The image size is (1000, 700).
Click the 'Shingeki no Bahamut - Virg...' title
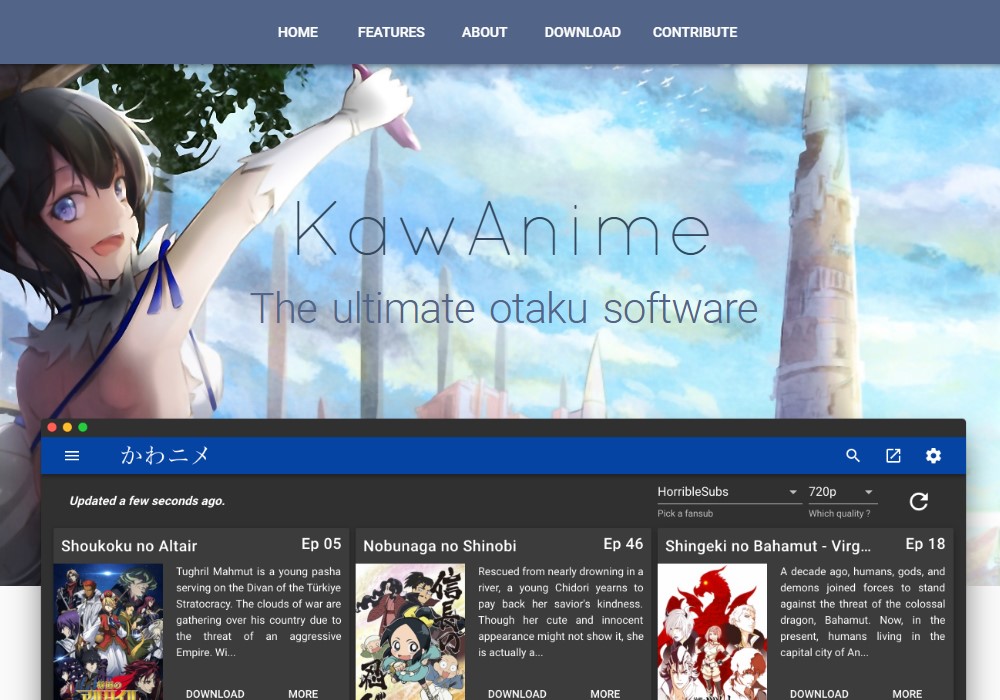(x=767, y=546)
